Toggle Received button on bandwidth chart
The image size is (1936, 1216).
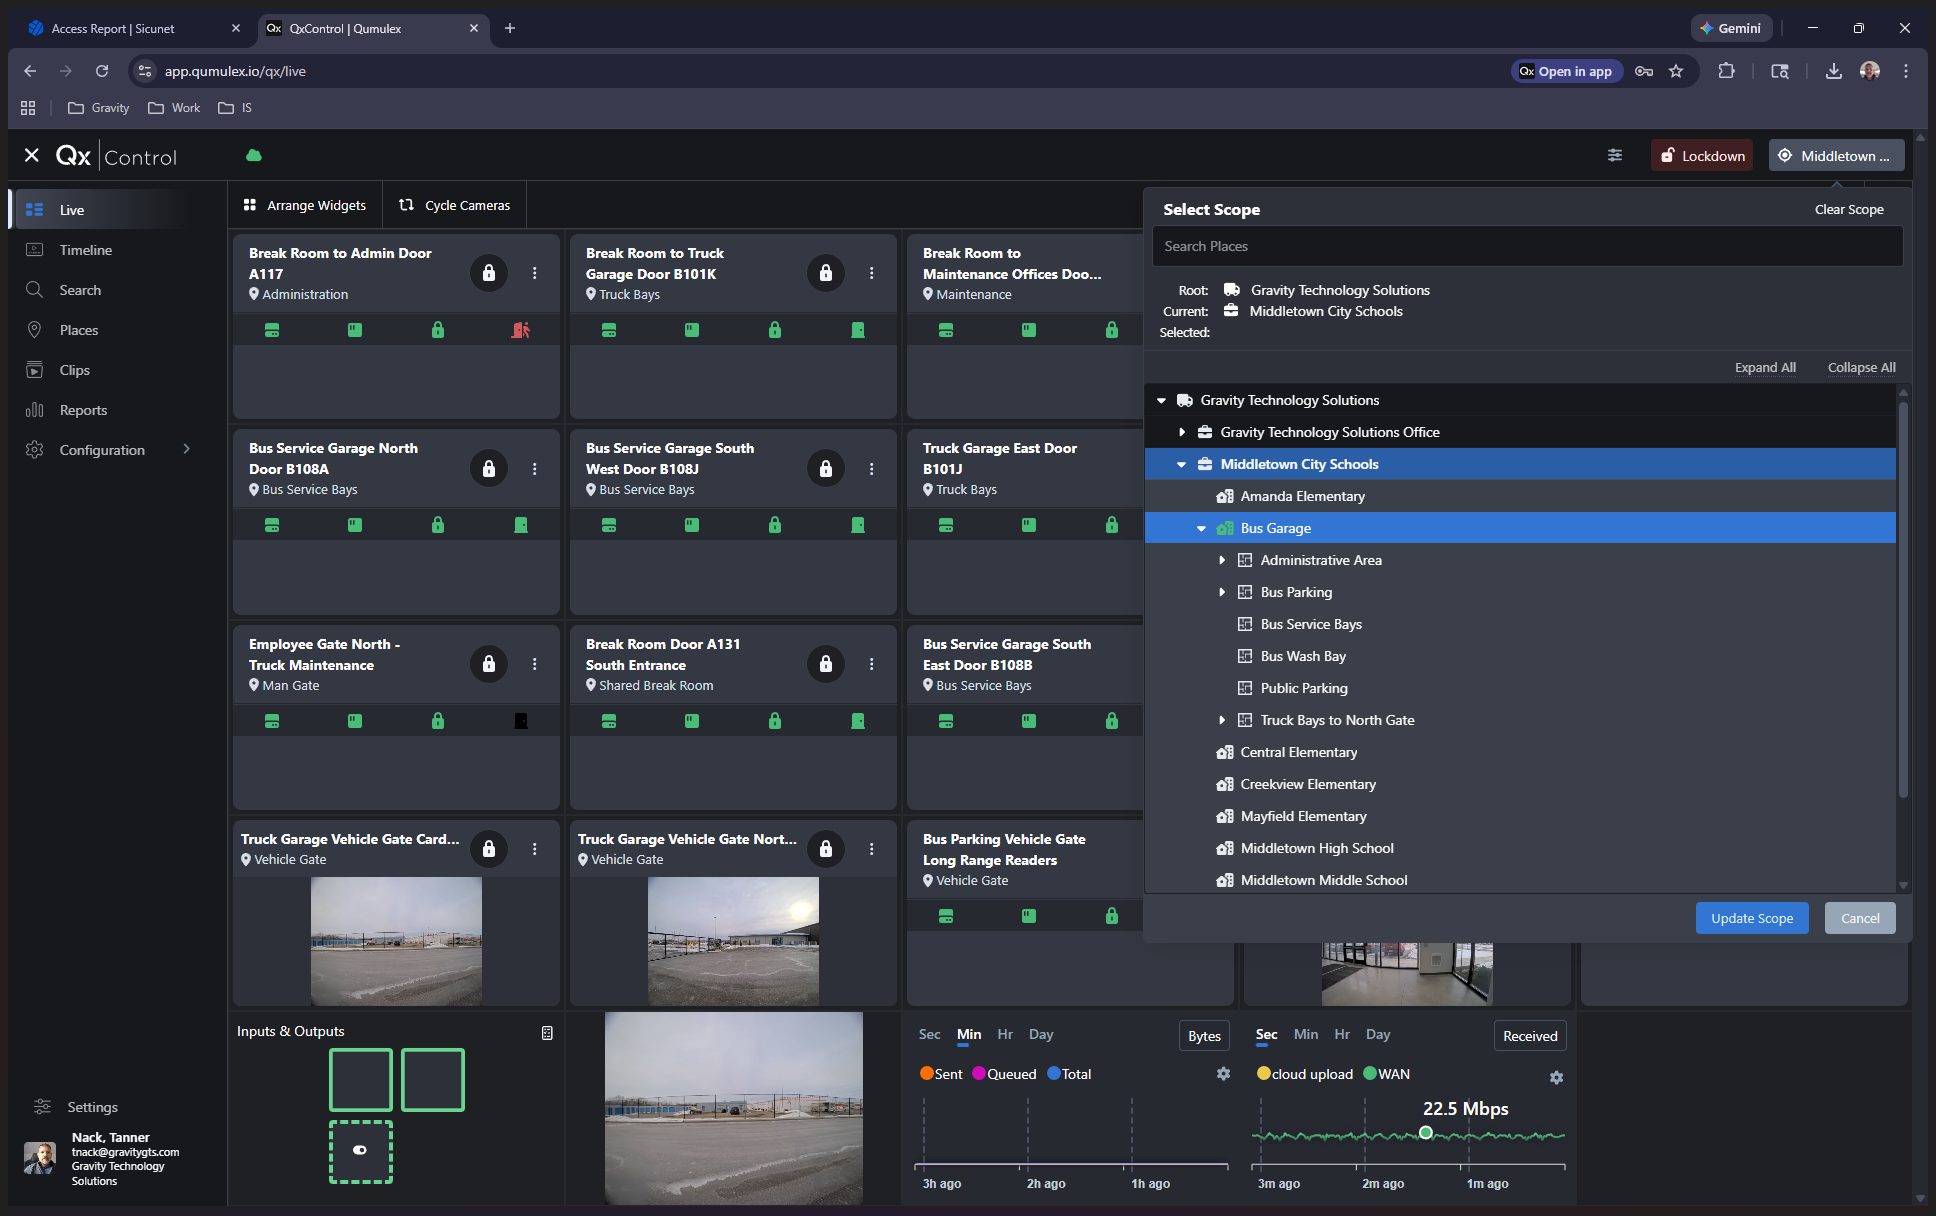point(1529,1036)
